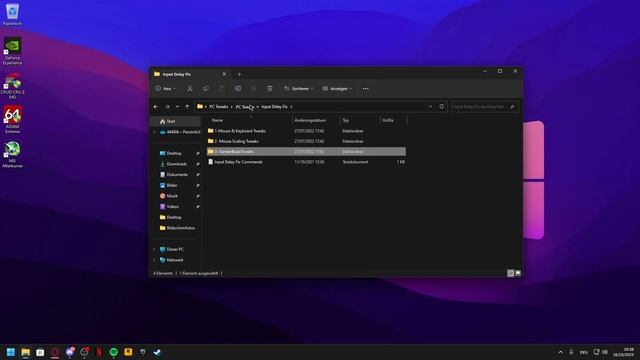640x360 pixels.
Task: Open Netzwerk in navigation pane
Action: 176,260
